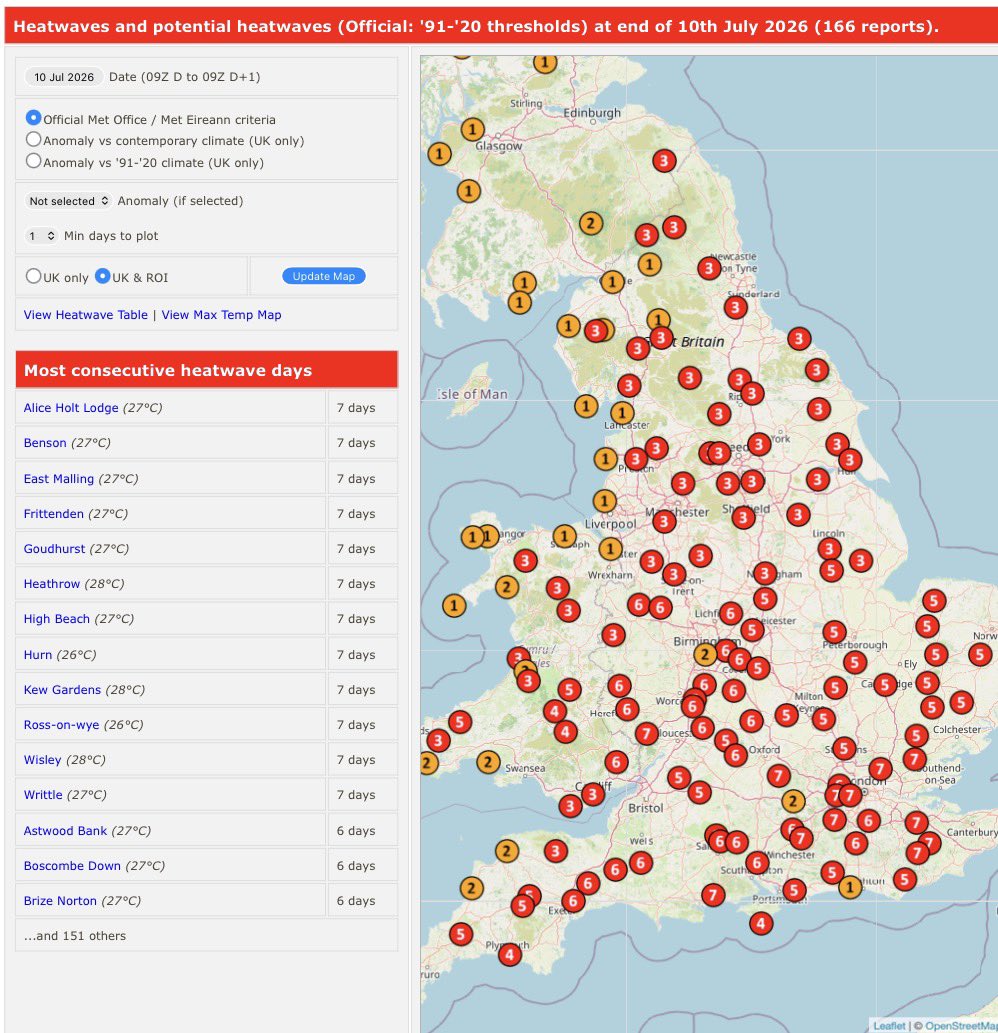Open the Writtle station link

43,795
